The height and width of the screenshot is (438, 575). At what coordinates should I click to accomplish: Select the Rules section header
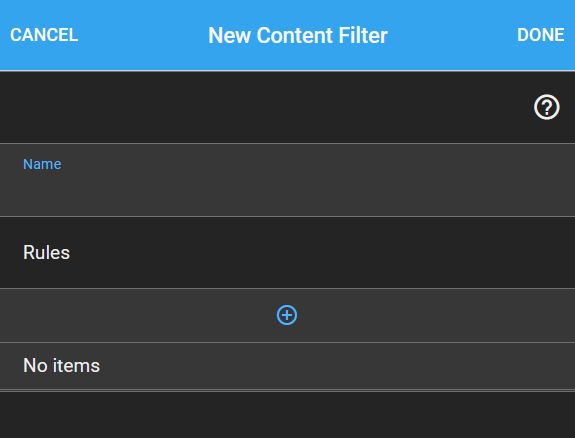coord(47,252)
